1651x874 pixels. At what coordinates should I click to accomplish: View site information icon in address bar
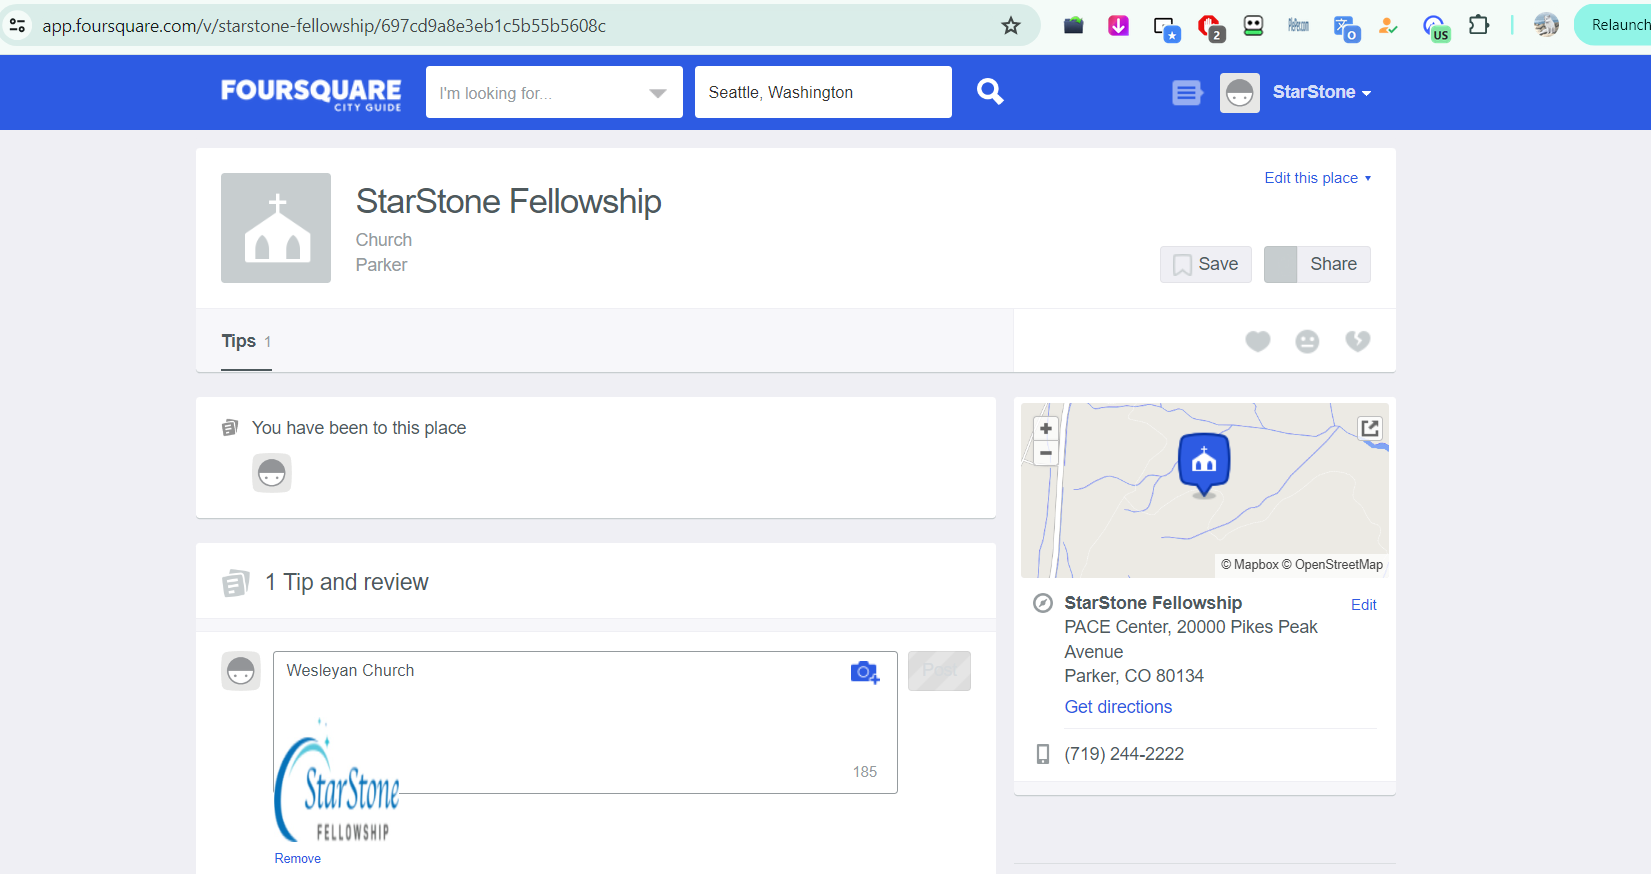17,25
